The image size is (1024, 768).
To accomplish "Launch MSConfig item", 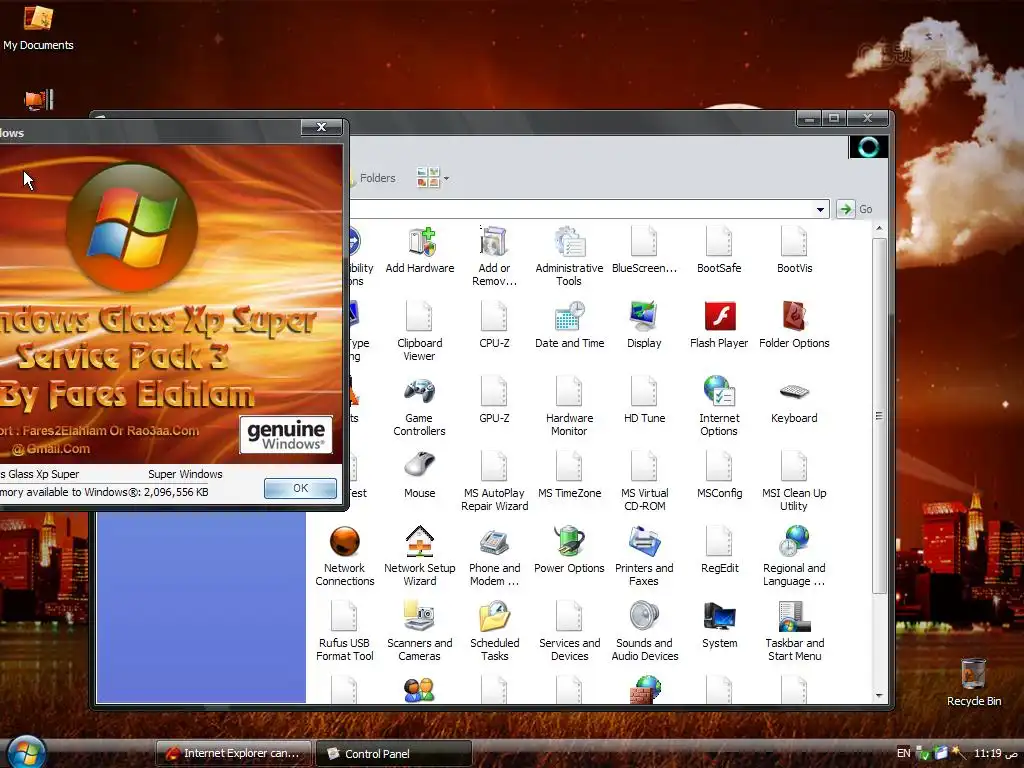I will [x=719, y=475].
